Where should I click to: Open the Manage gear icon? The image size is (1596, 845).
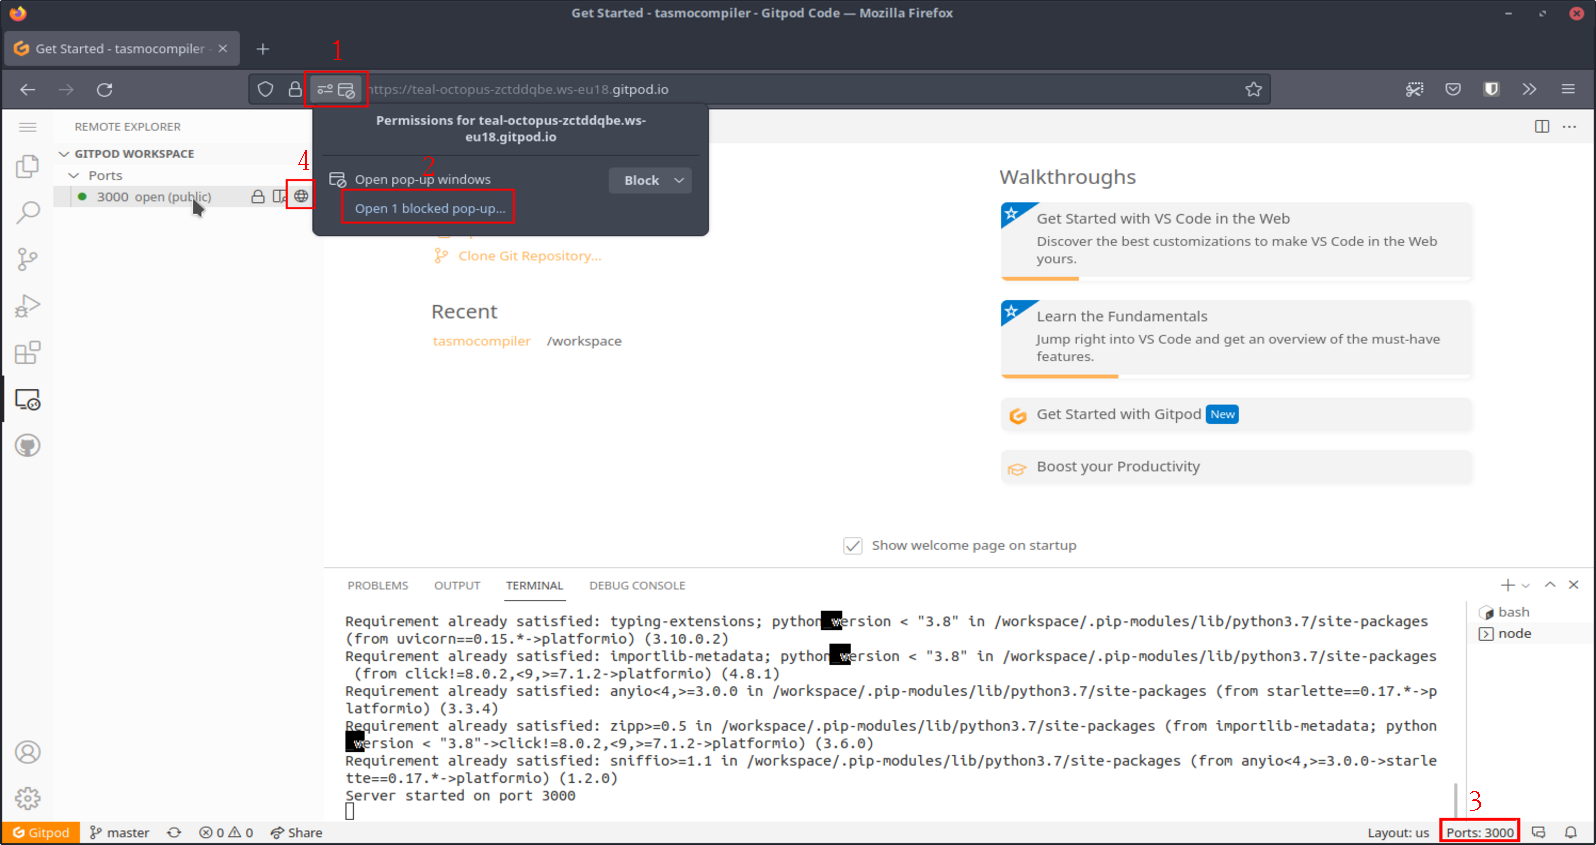[28, 798]
